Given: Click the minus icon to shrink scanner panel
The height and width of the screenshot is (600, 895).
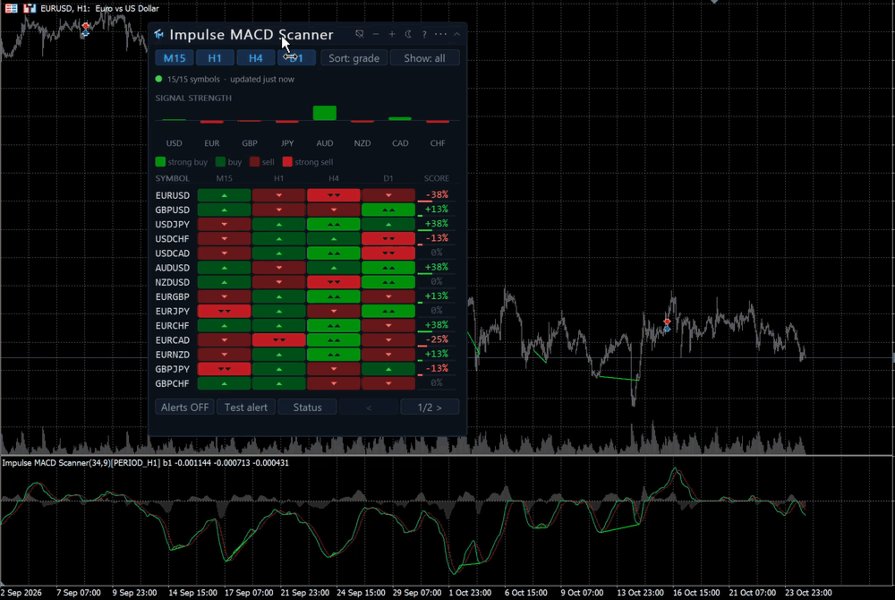Looking at the screenshot, I should [376, 34].
